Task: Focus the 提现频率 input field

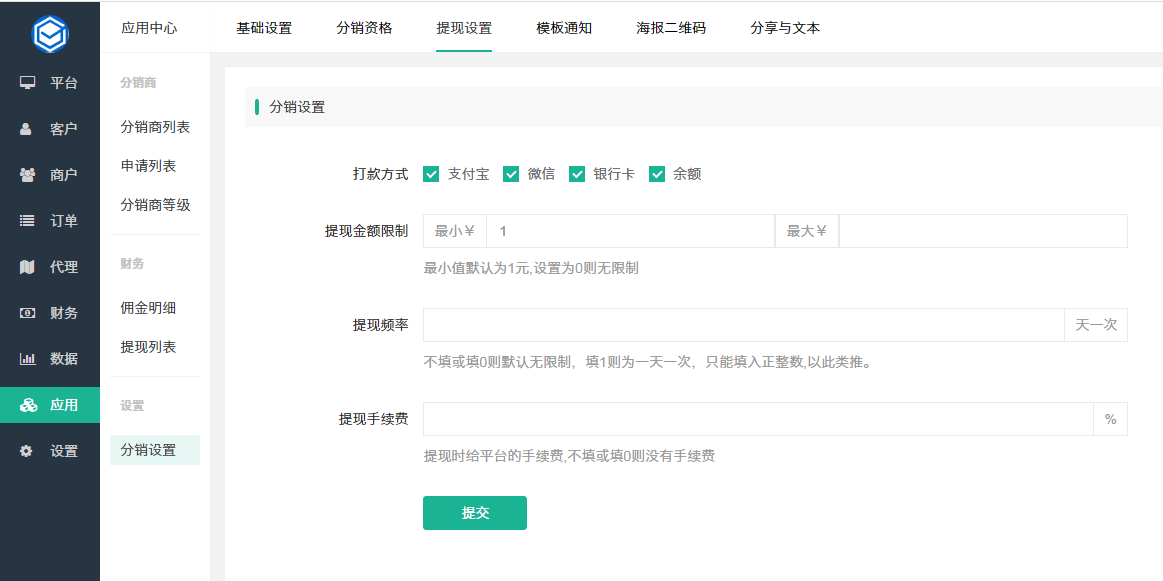Action: pos(744,325)
